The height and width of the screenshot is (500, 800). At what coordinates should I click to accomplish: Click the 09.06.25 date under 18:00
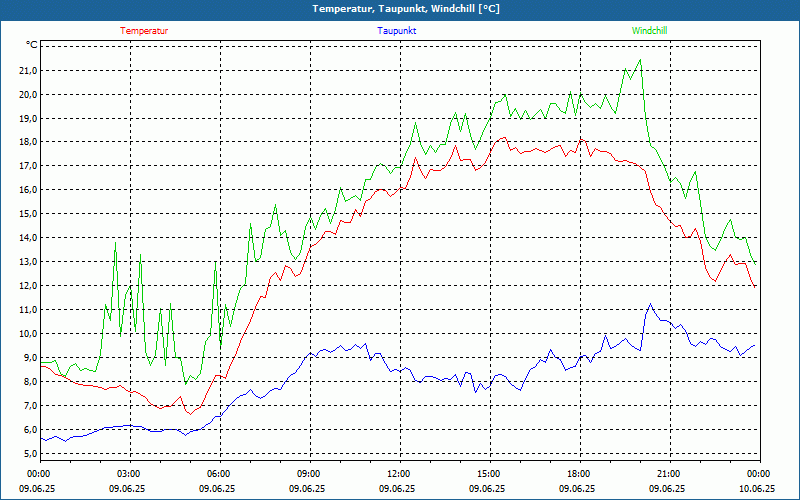click(578, 488)
